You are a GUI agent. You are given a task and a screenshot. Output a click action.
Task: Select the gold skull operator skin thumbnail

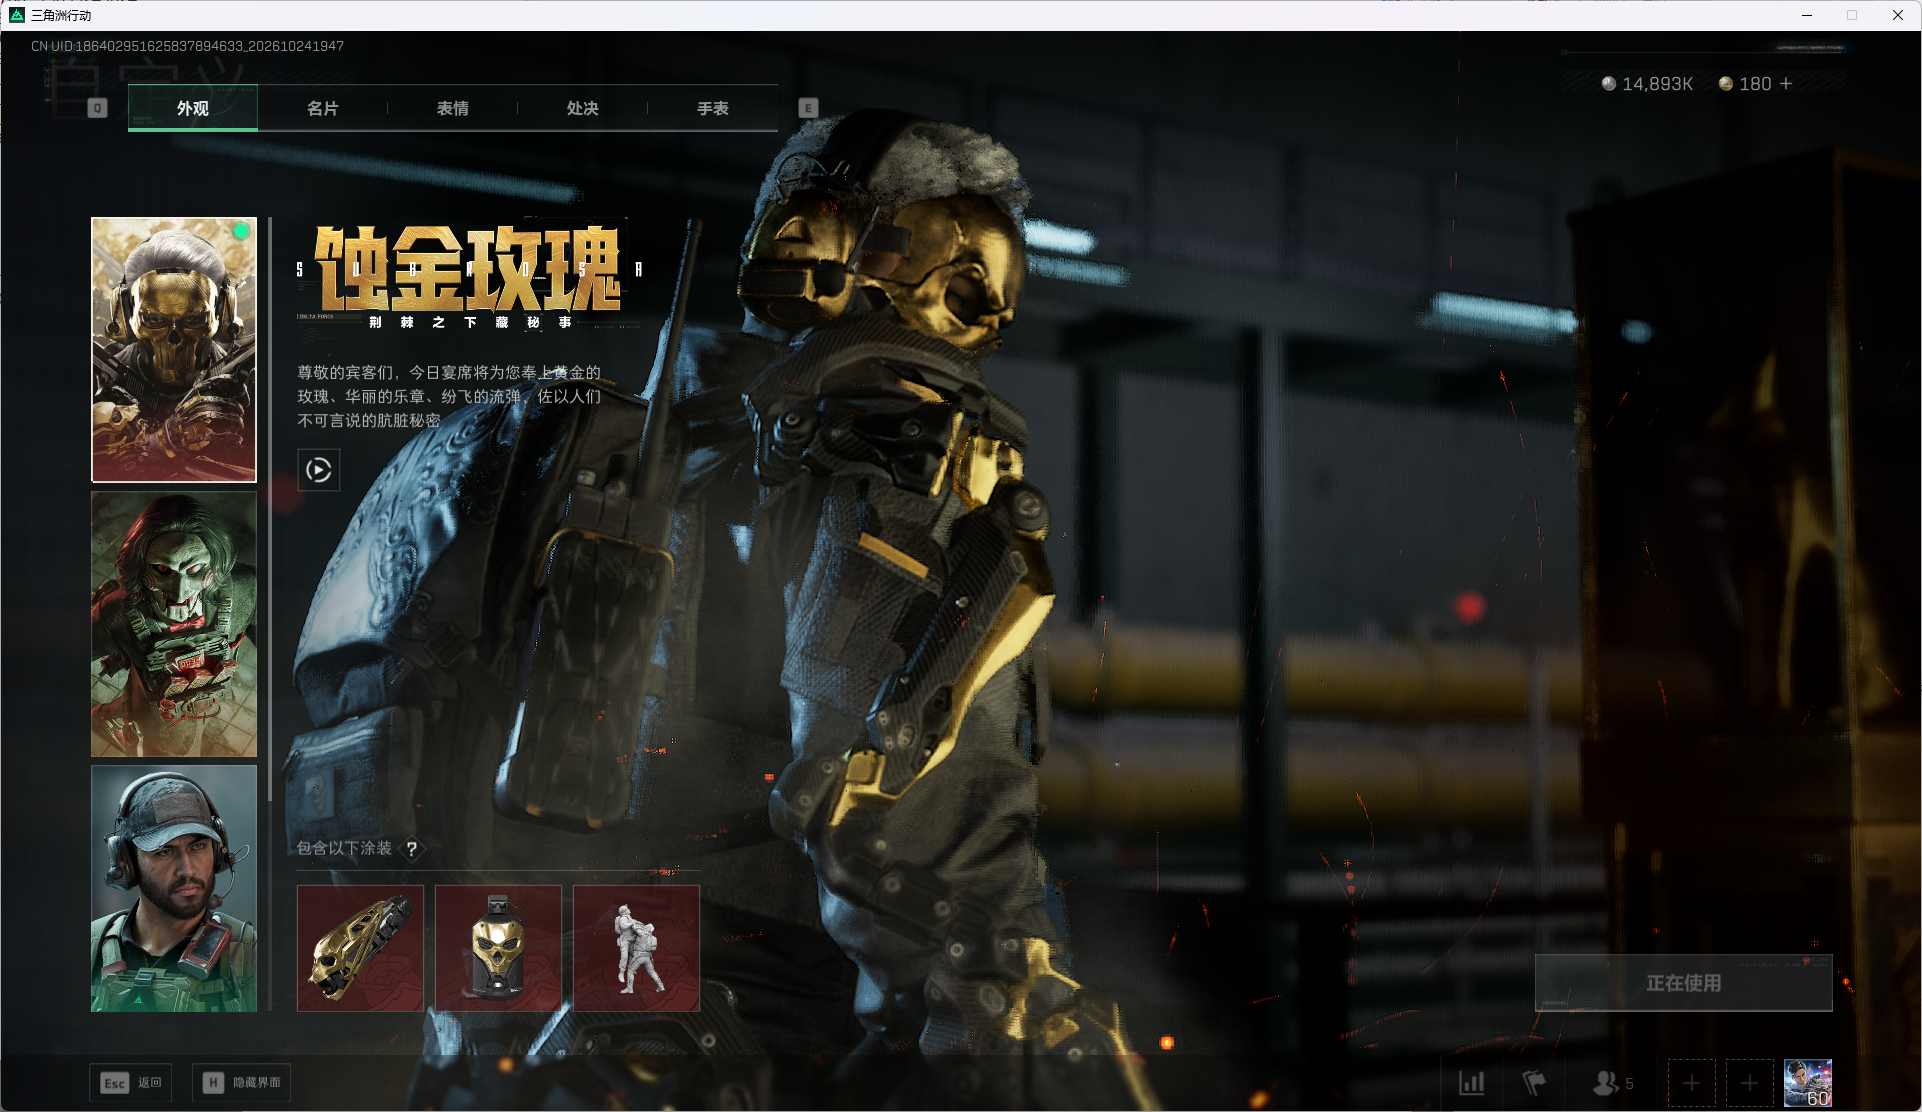click(x=174, y=350)
